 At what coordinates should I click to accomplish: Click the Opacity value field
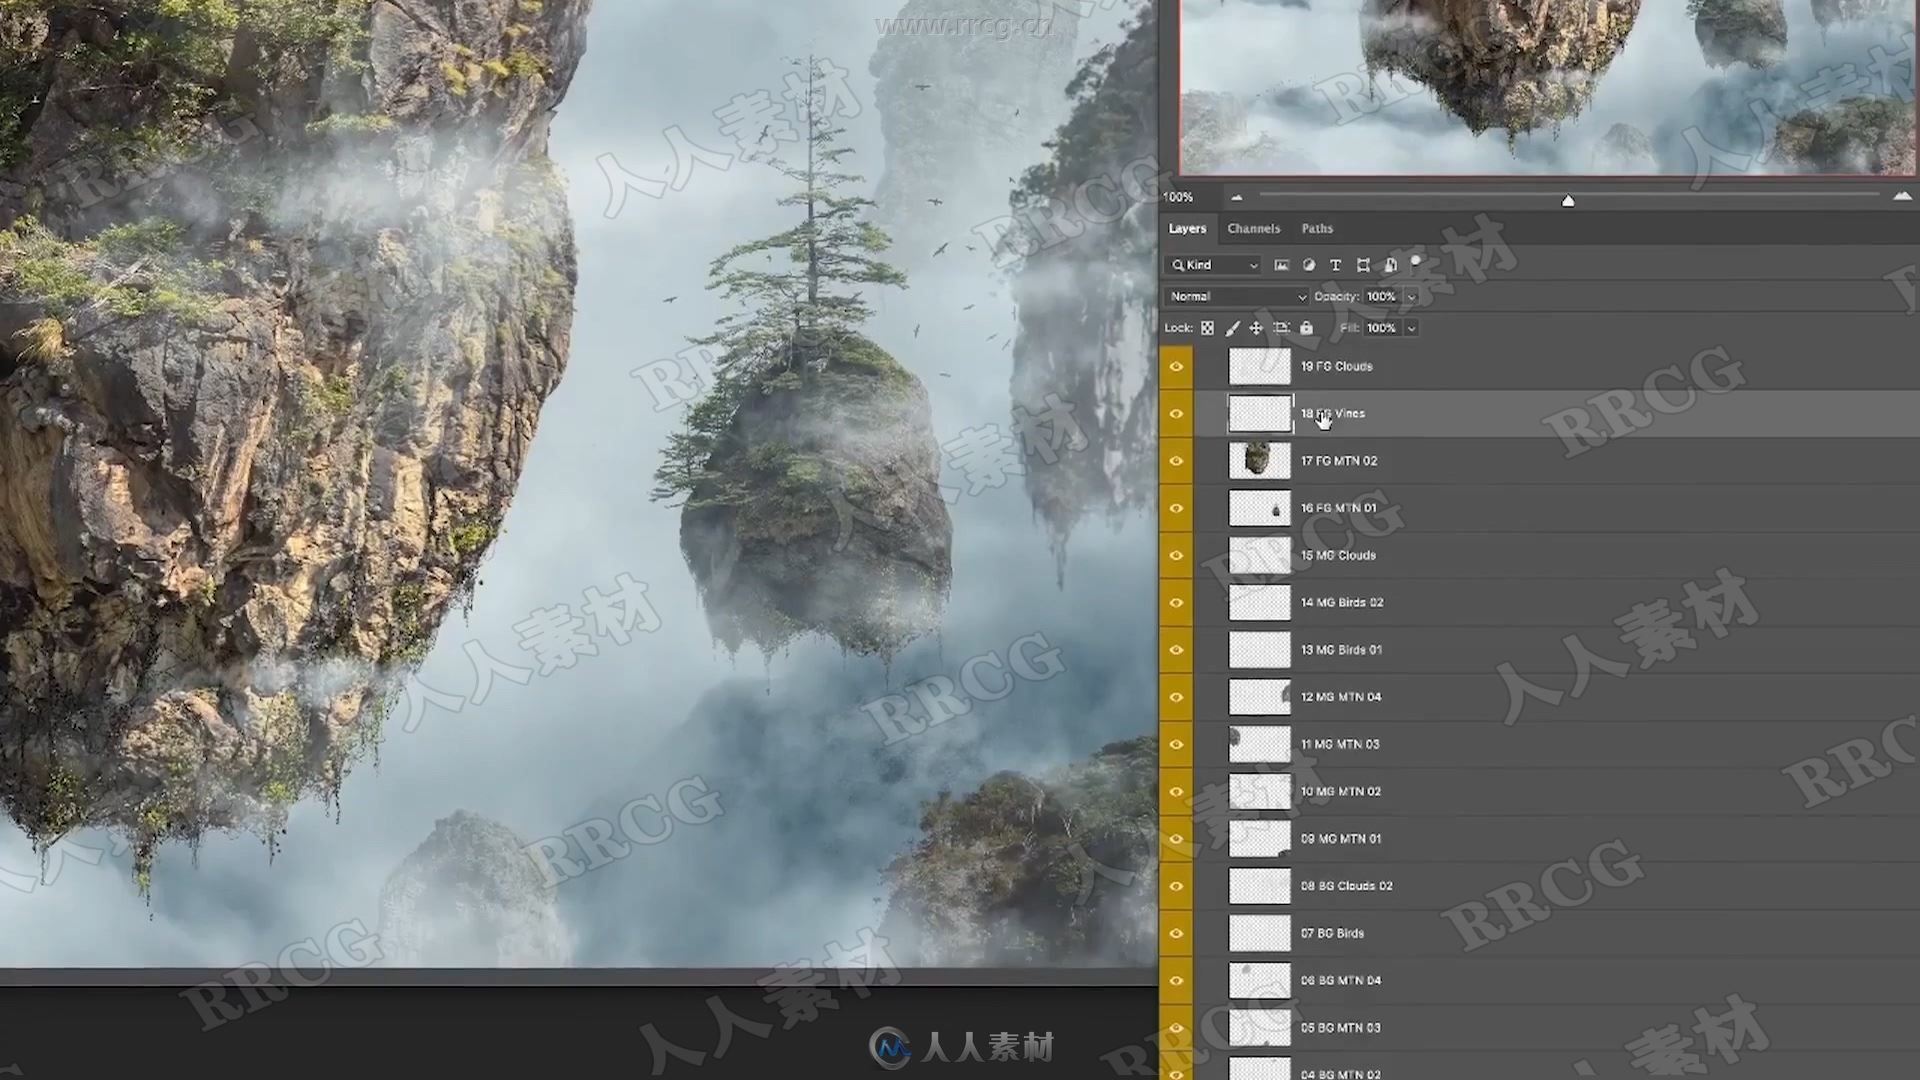(1382, 297)
